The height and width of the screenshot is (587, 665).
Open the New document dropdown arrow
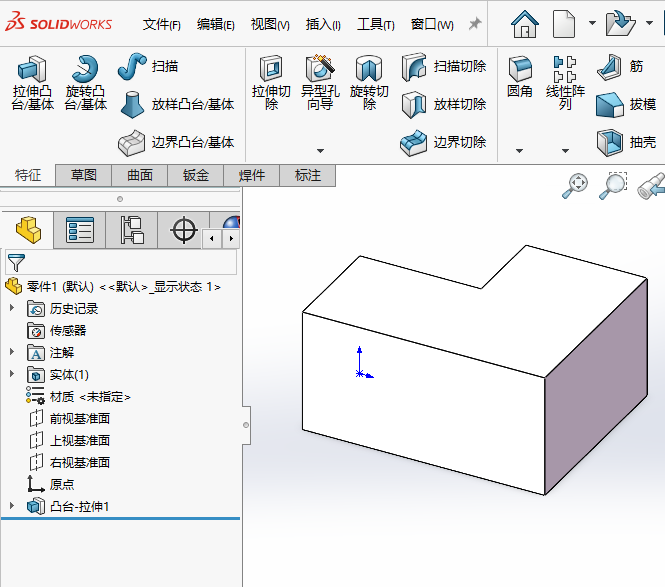pyautogui.click(x=592, y=23)
